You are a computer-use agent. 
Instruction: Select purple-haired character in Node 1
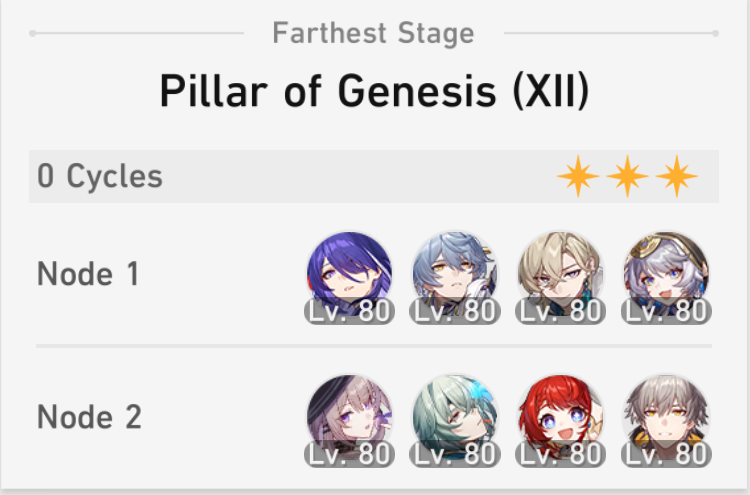coord(349,274)
